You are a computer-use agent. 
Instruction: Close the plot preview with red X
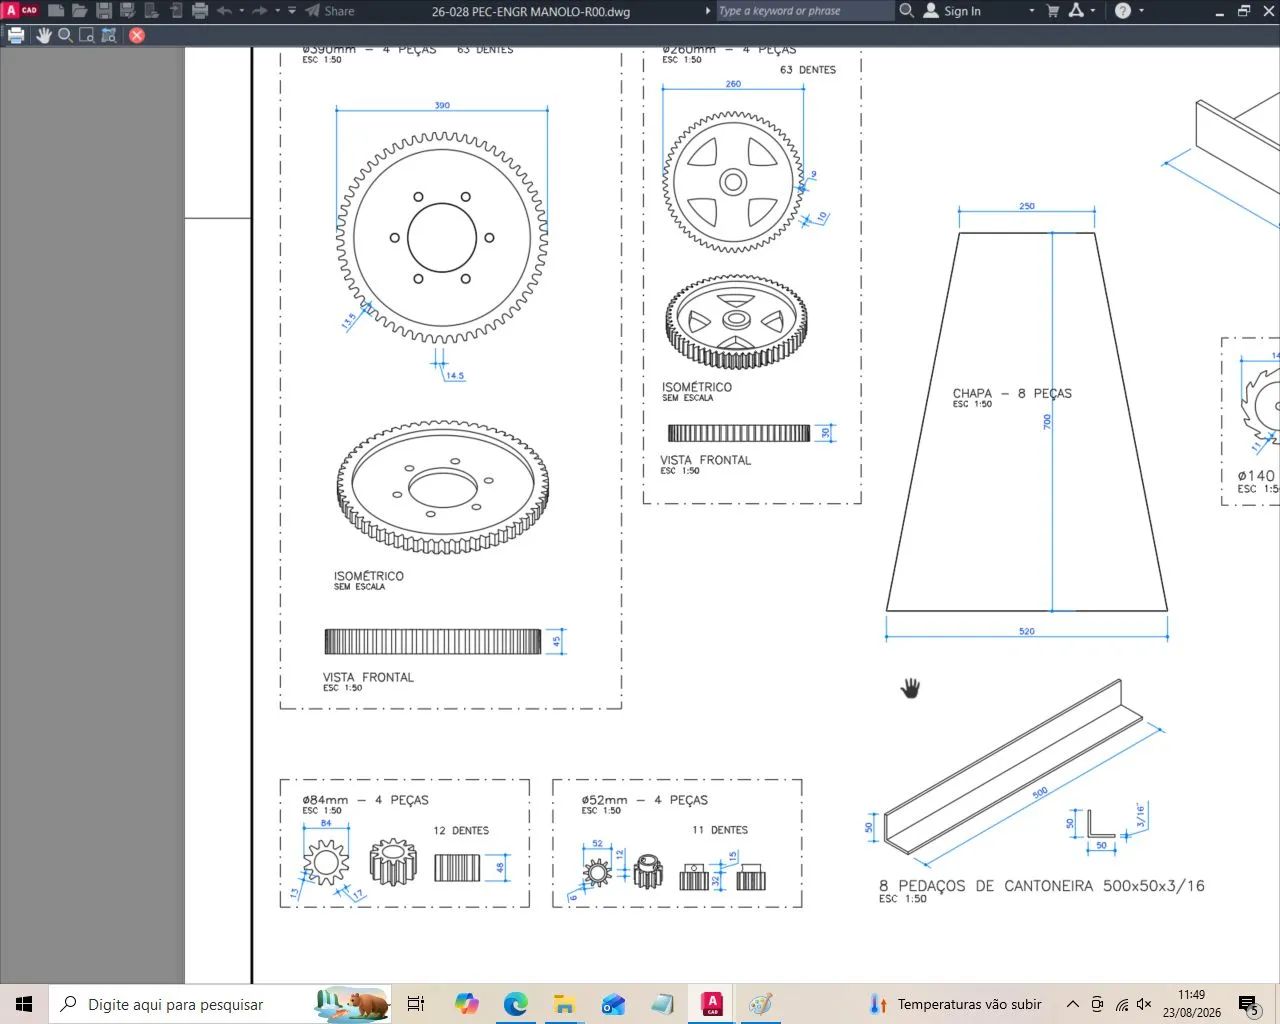[x=137, y=35]
